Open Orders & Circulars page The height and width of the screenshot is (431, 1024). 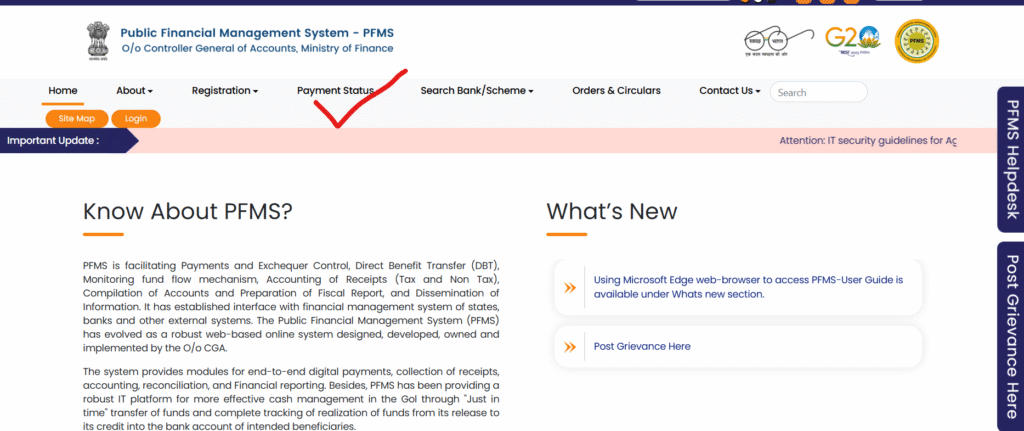tap(616, 91)
